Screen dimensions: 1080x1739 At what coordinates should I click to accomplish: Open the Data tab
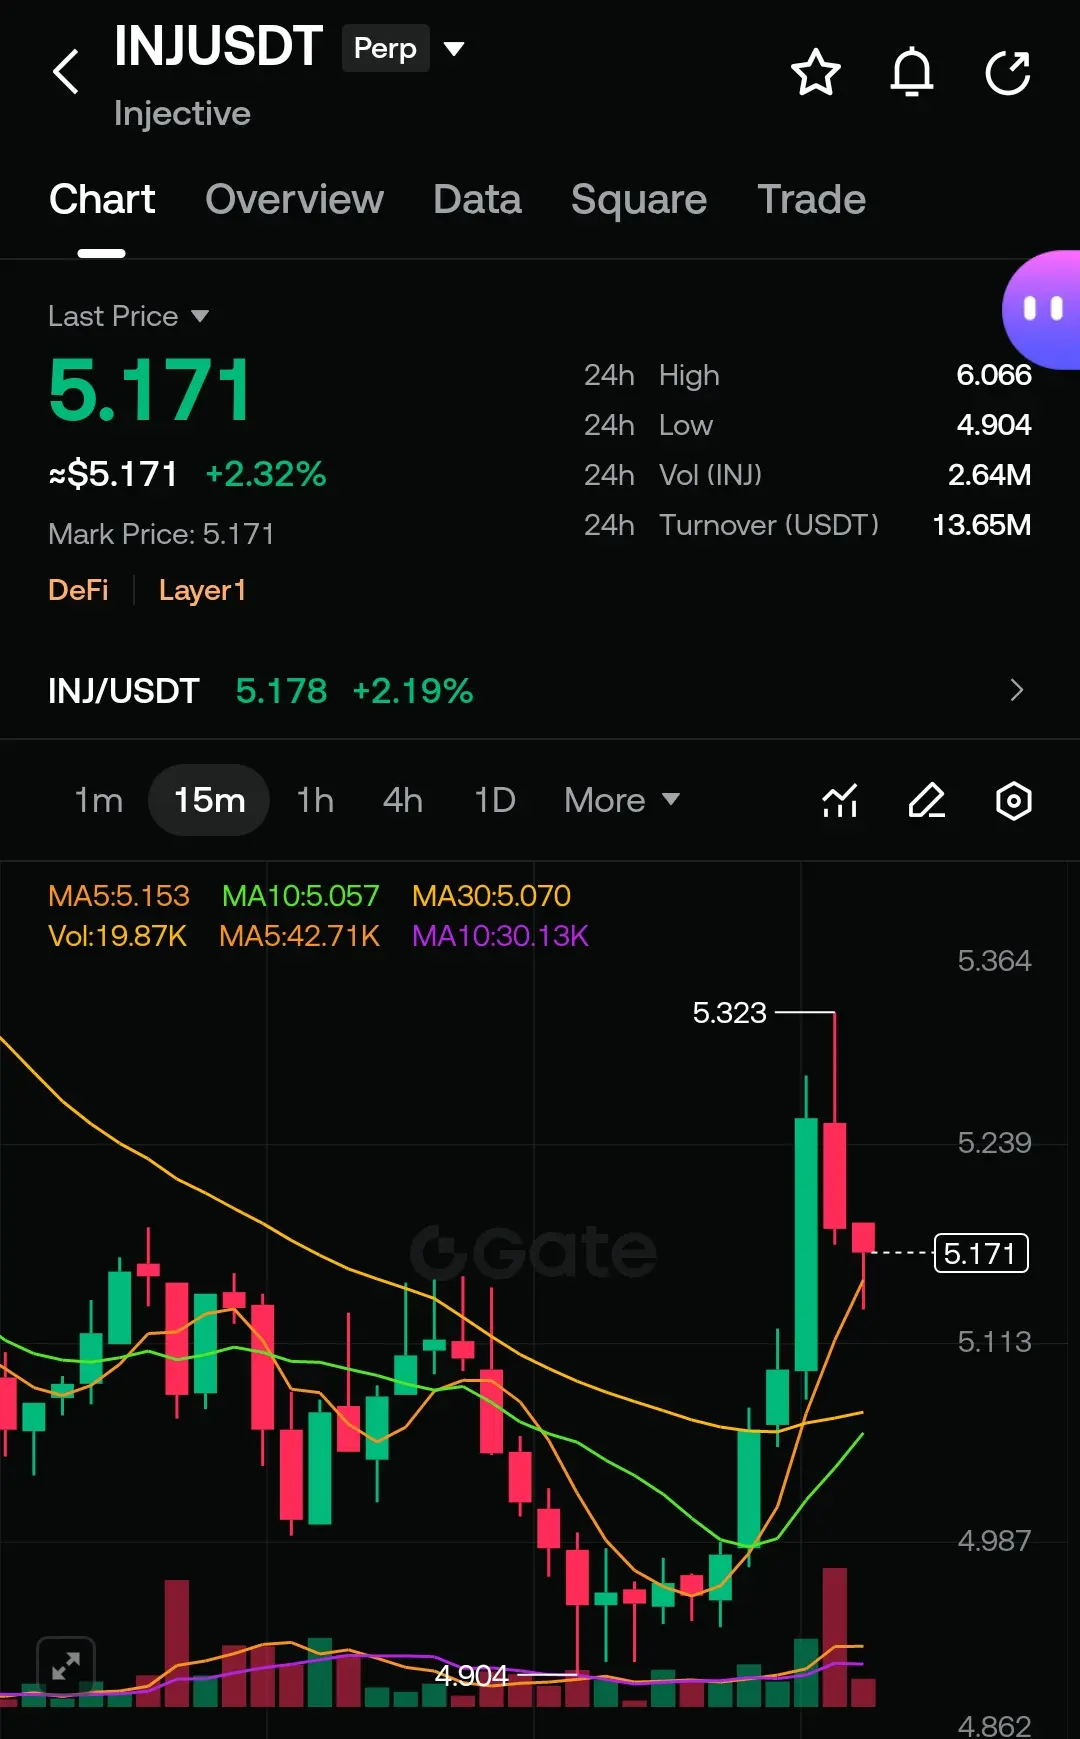coord(477,200)
